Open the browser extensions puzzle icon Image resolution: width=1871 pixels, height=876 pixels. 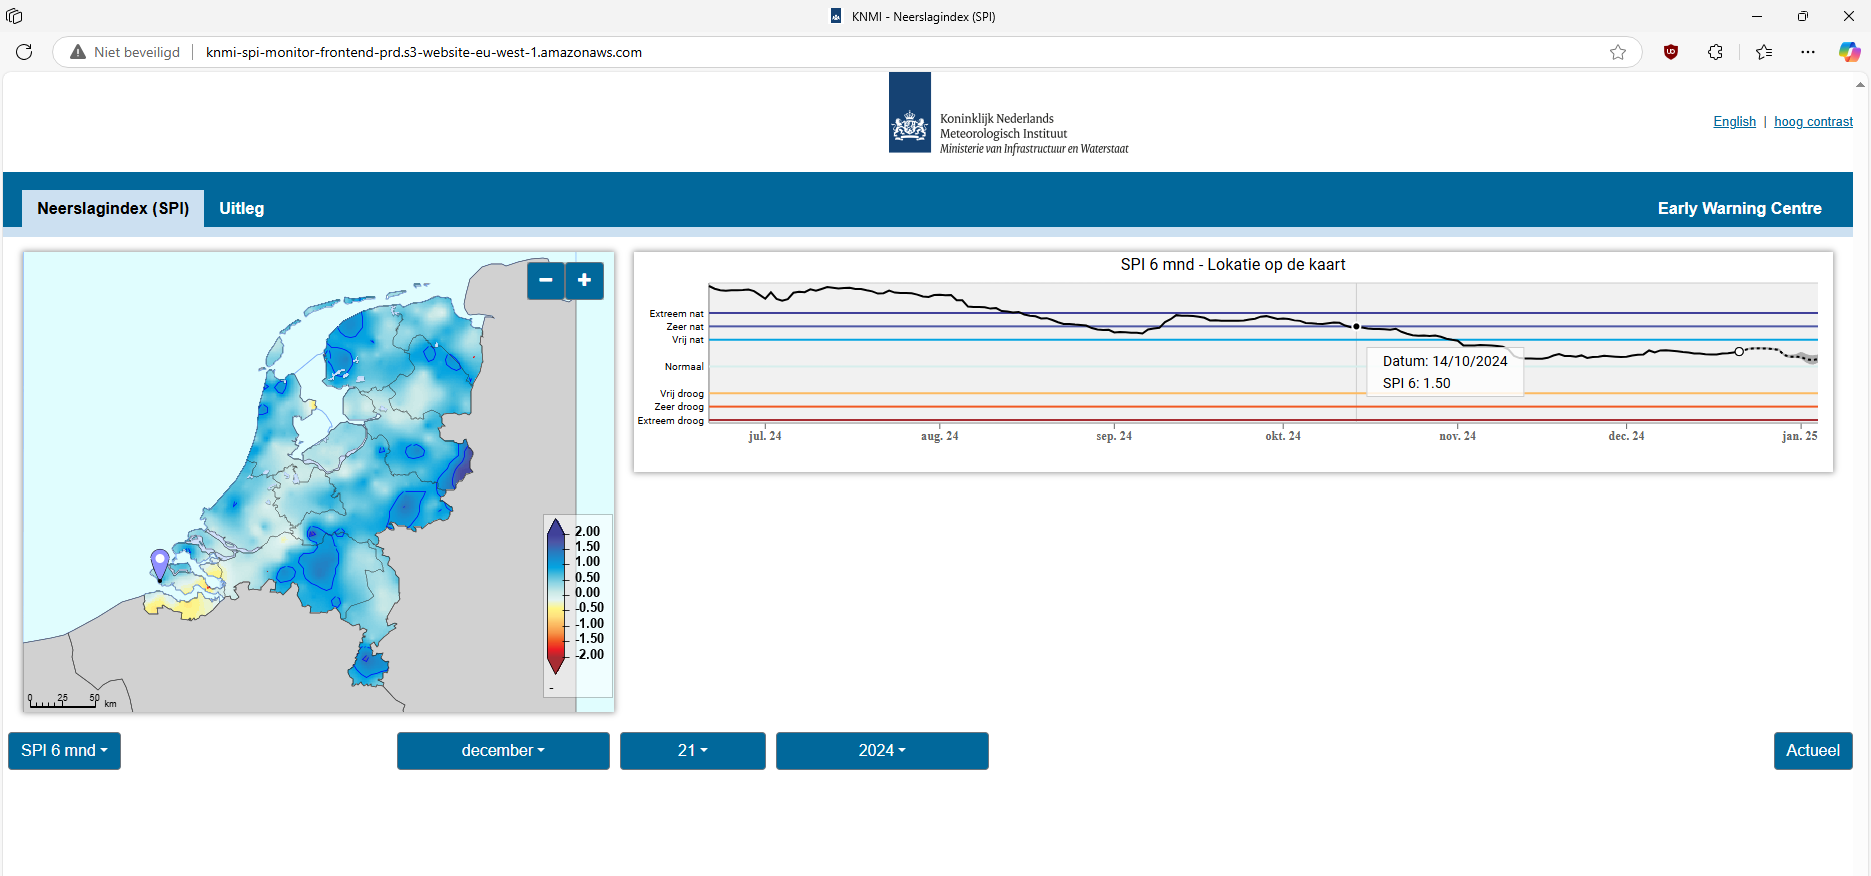1716,52
